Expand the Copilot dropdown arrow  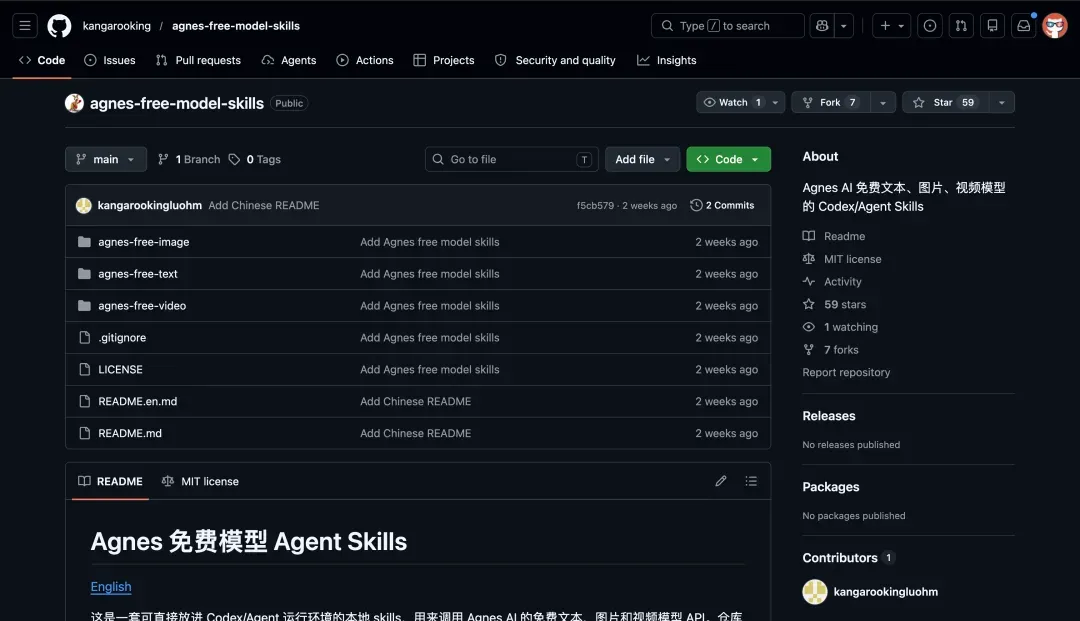point(844,26)
